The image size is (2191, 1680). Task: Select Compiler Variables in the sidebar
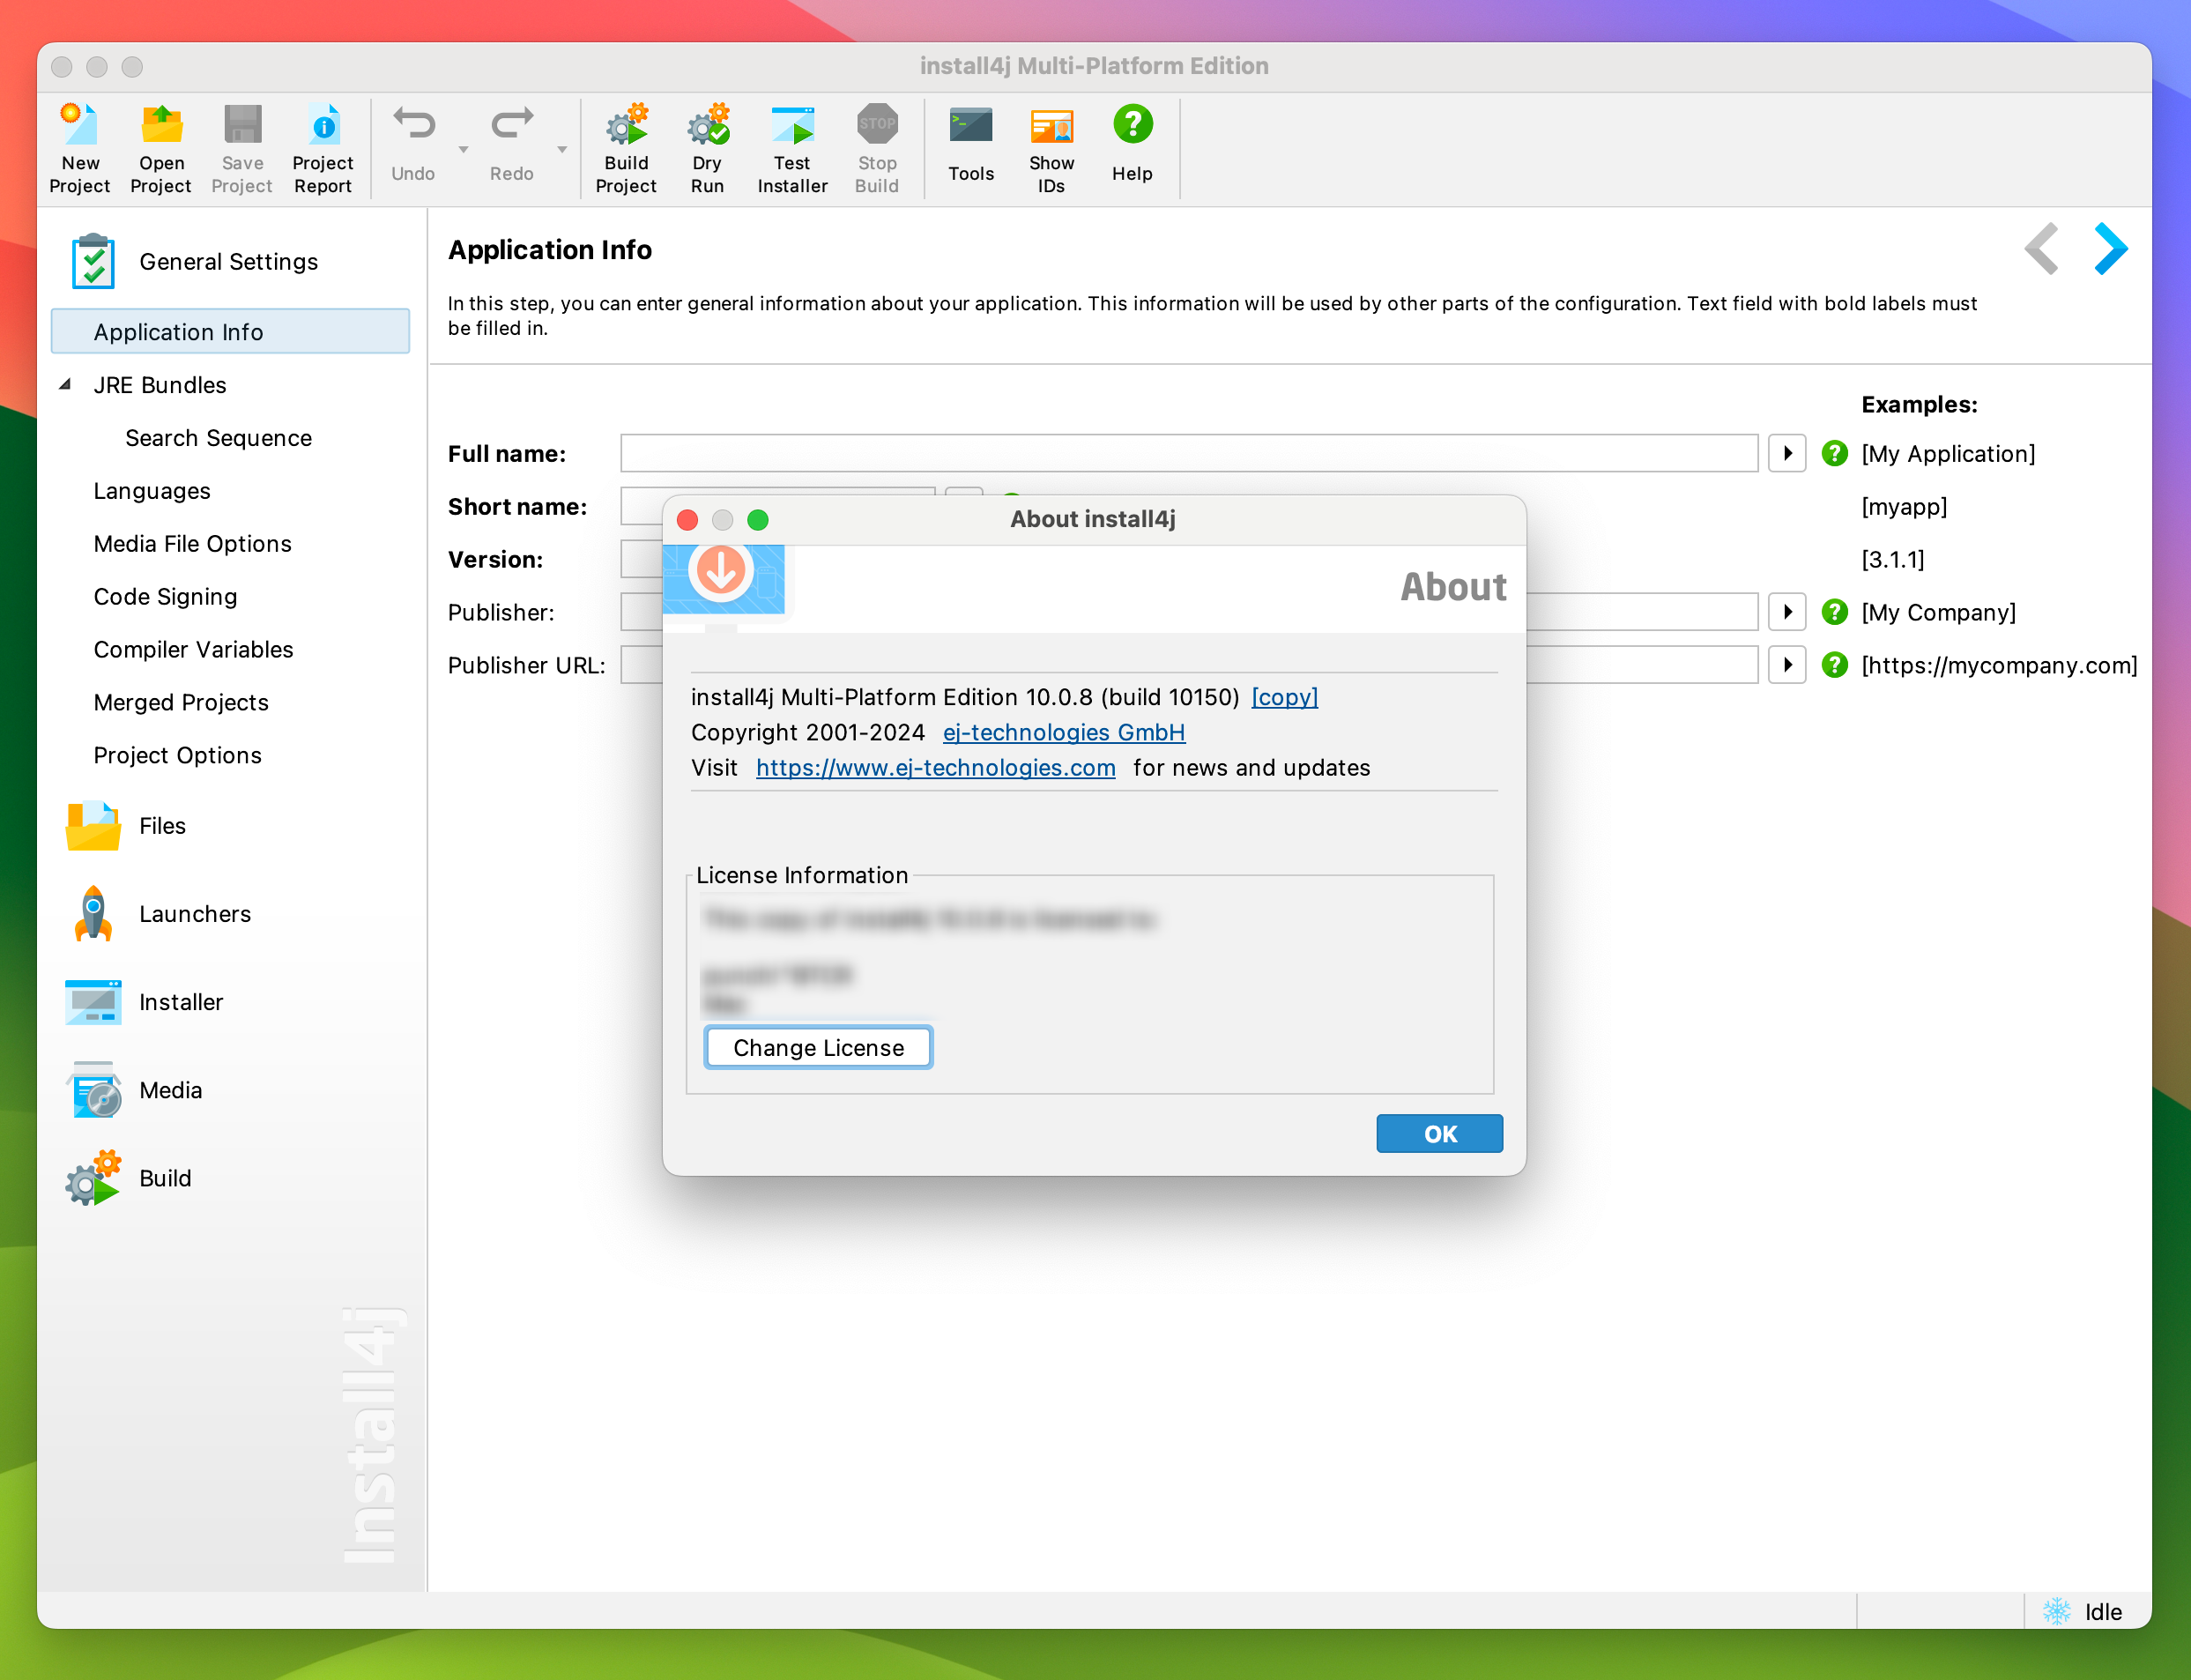click(193, 650)
